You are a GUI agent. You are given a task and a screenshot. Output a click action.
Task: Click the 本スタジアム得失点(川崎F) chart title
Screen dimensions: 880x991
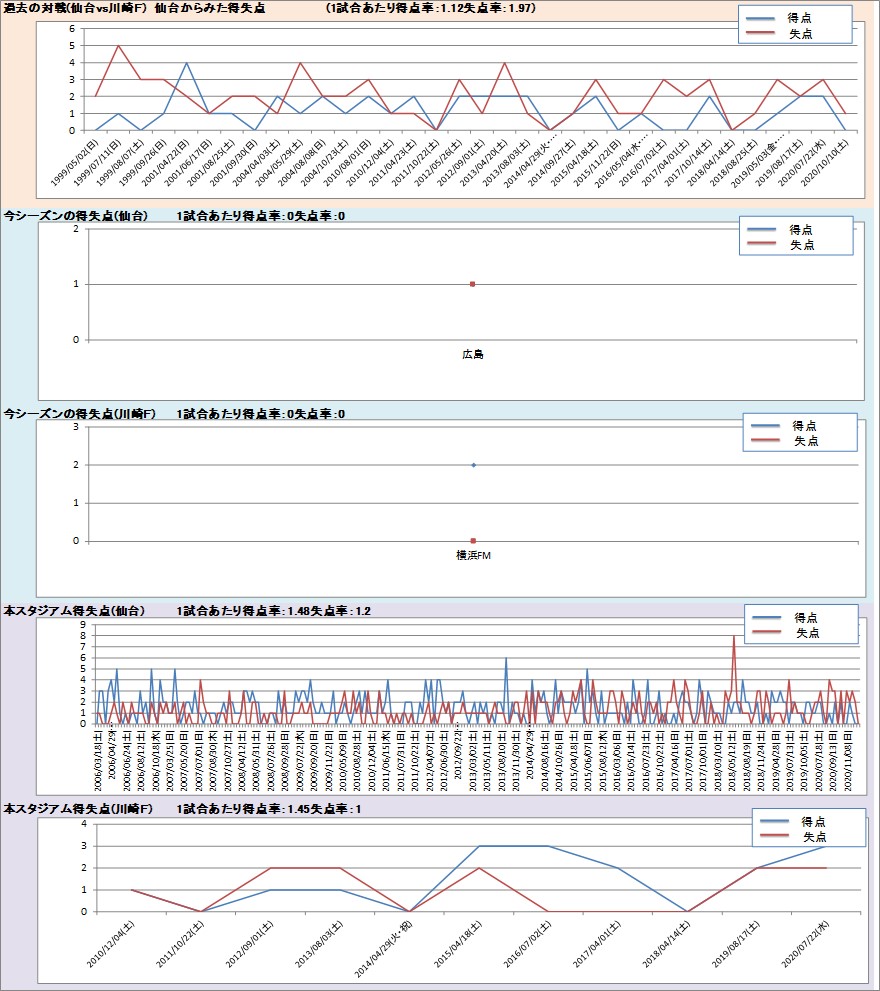pyautogui.click(x=79, y=807)
